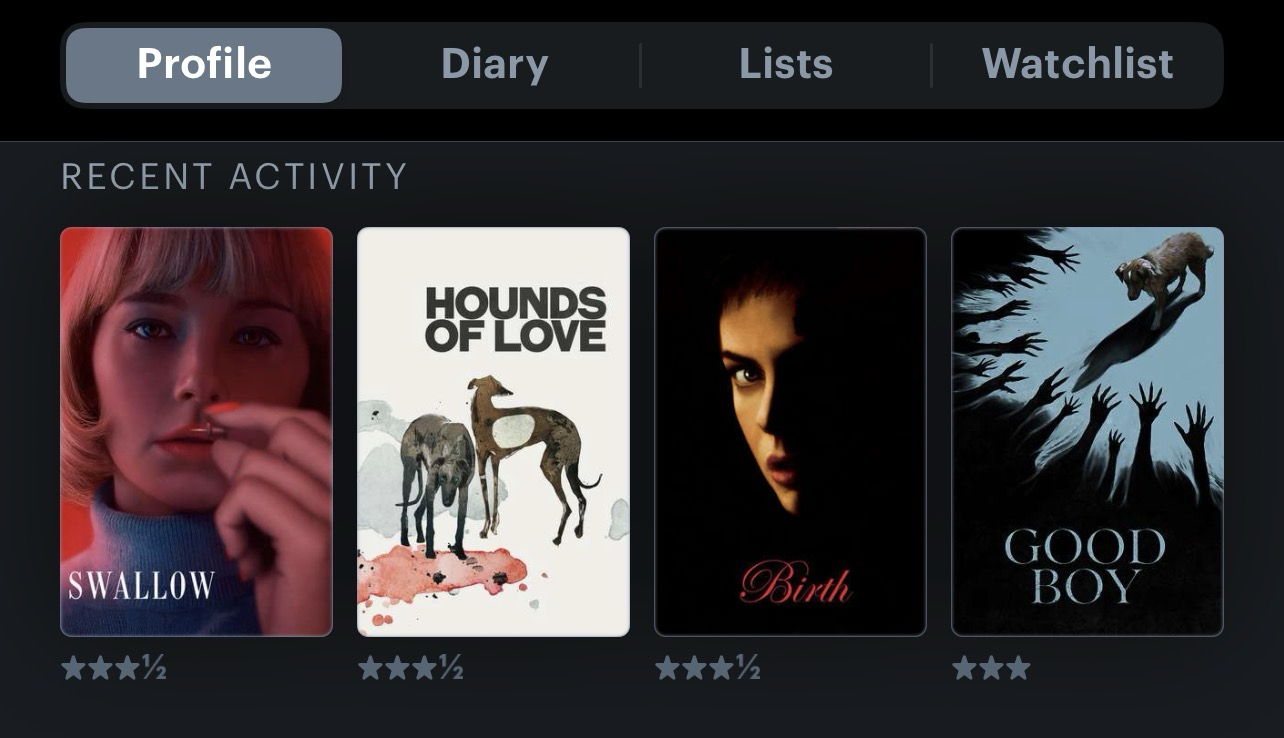
Task: Tap the Recent Activity section header
Action: pos(234,177)
